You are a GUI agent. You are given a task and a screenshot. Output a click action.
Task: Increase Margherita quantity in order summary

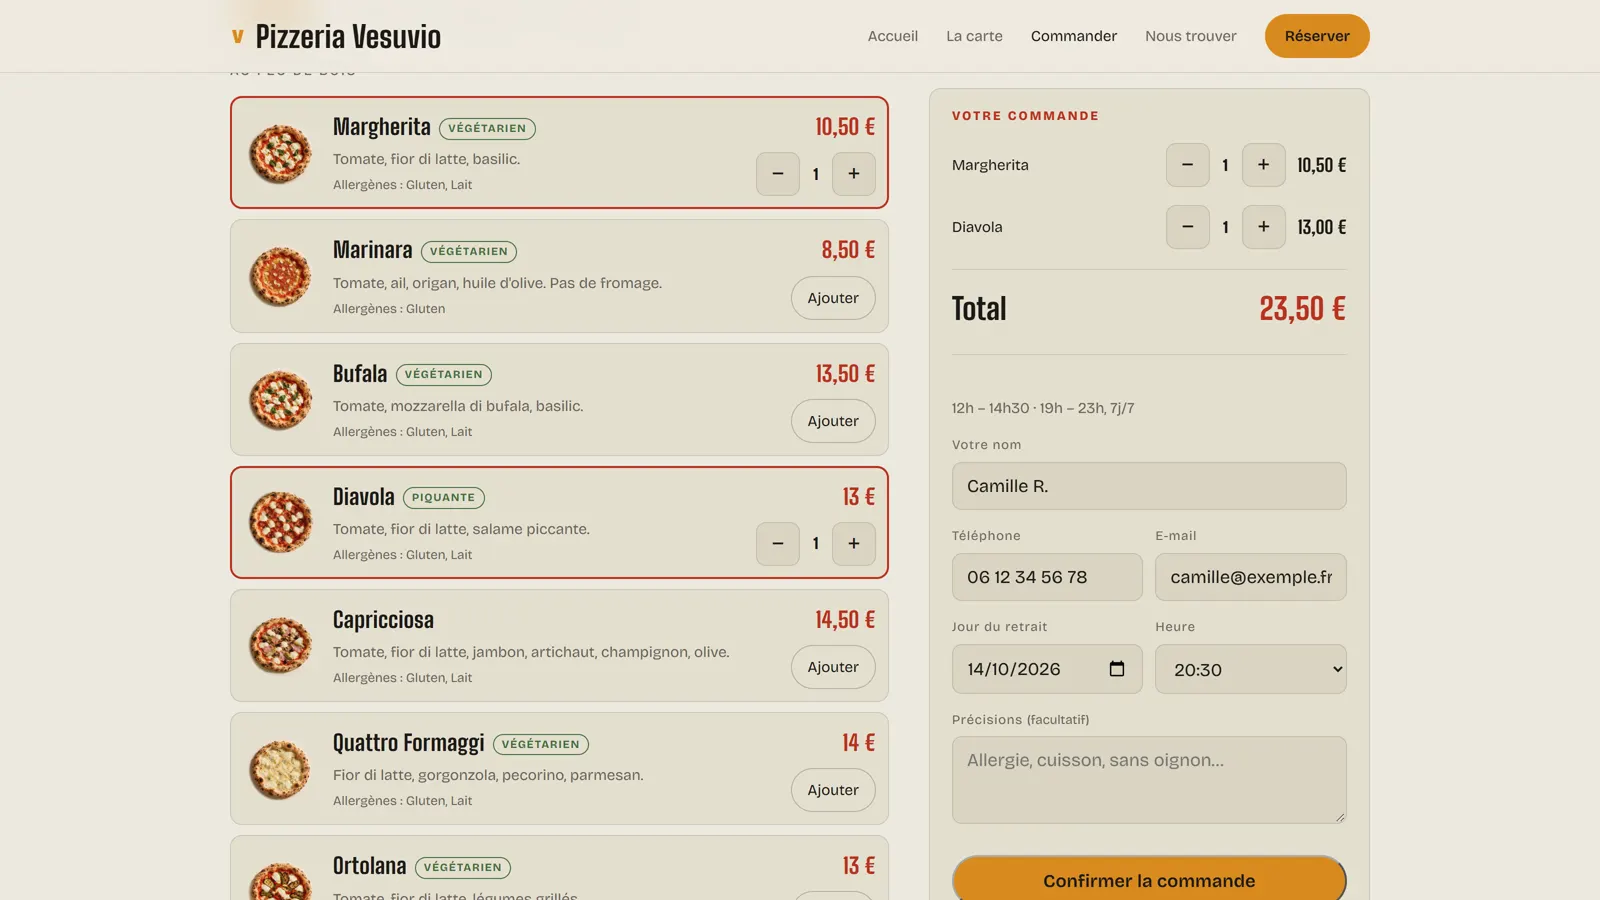point(1264,165)
